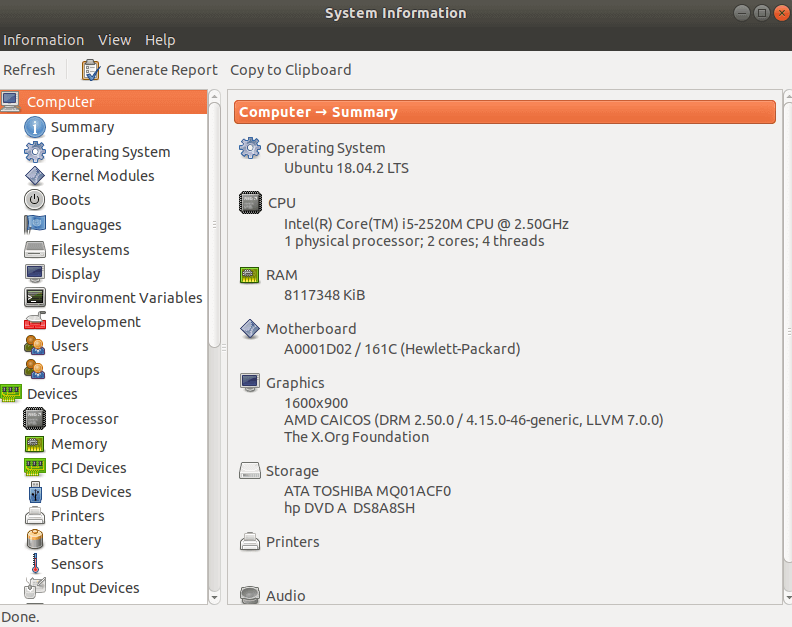Click the sidebar scrollbar down arrow
The height and width of the screenshot is (627, 792).
pos(214,597)
